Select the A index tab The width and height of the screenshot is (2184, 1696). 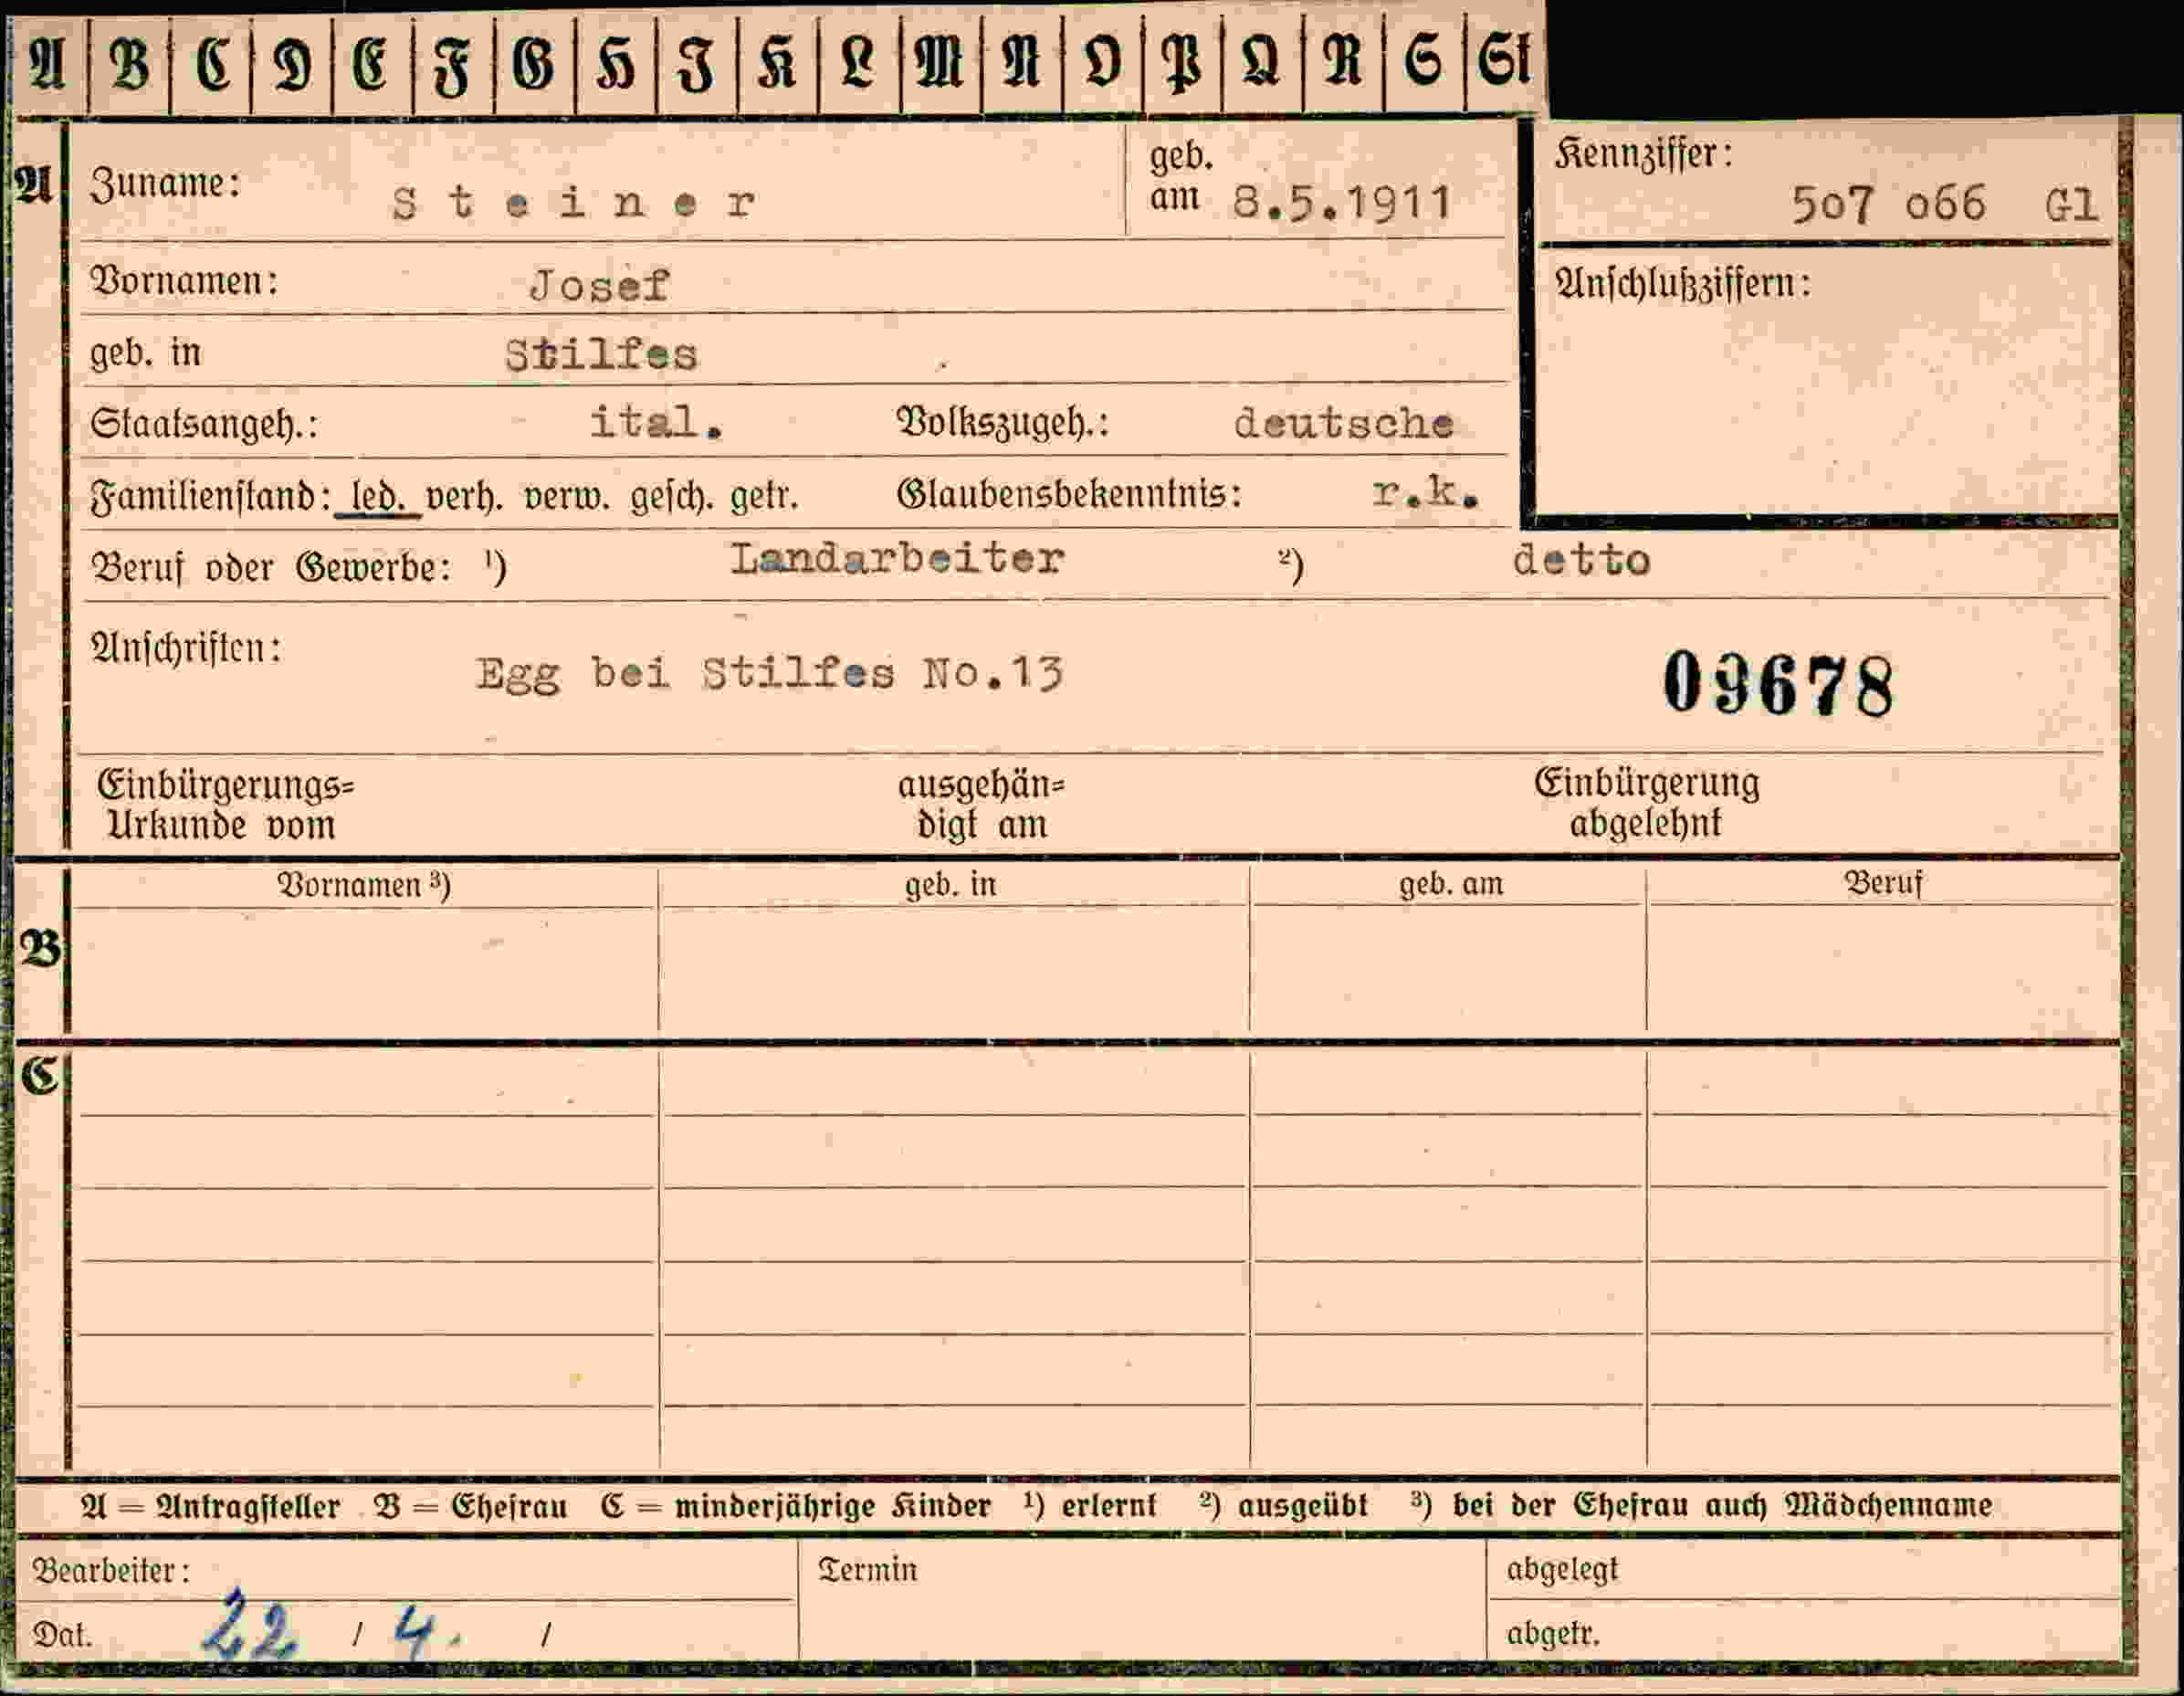pyautogui.click(x=48, y=64)
